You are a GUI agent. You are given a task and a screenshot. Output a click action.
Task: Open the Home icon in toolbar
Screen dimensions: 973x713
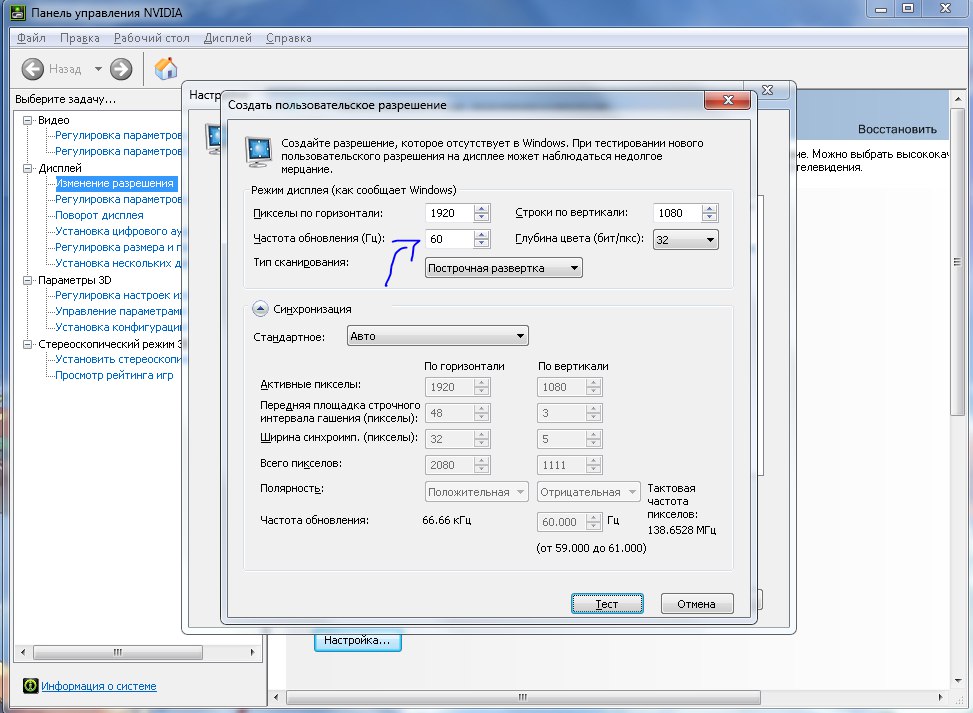point(166,69)
